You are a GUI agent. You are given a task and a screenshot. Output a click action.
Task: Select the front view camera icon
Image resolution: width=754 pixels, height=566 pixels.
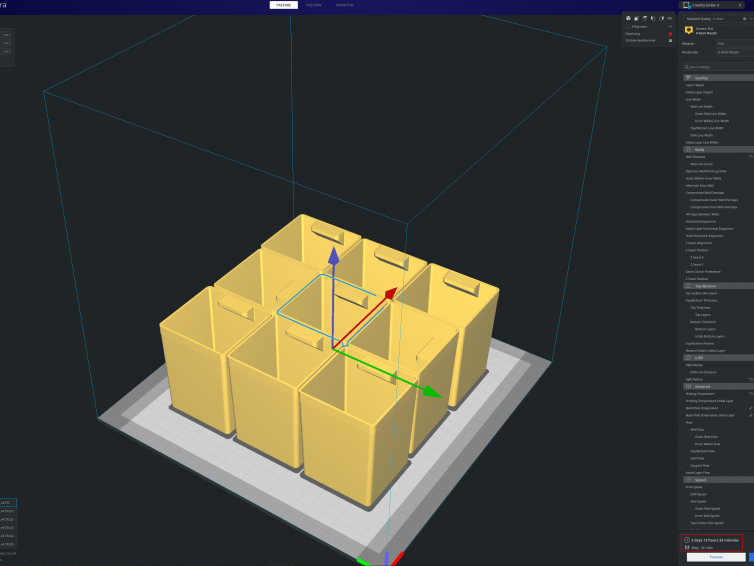click(x=636, y=18)
